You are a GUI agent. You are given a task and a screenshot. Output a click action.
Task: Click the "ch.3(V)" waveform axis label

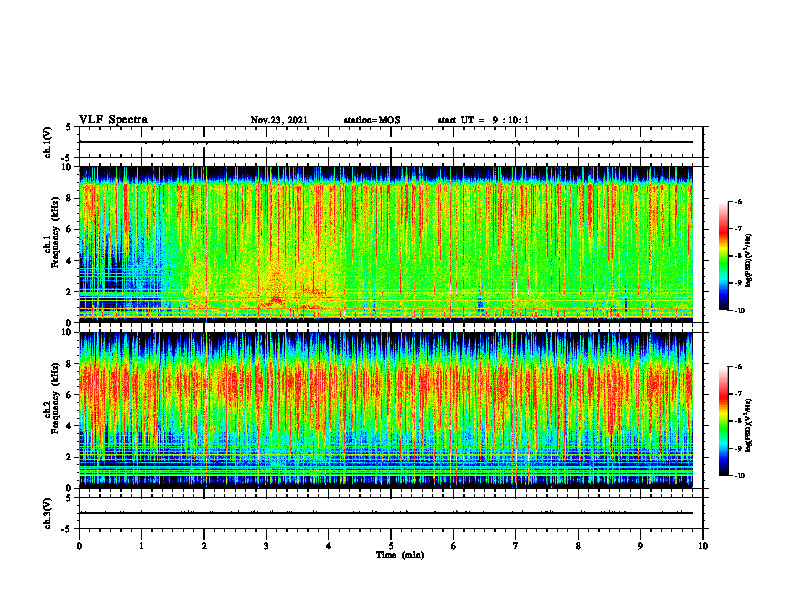click(x=48, y=513)
